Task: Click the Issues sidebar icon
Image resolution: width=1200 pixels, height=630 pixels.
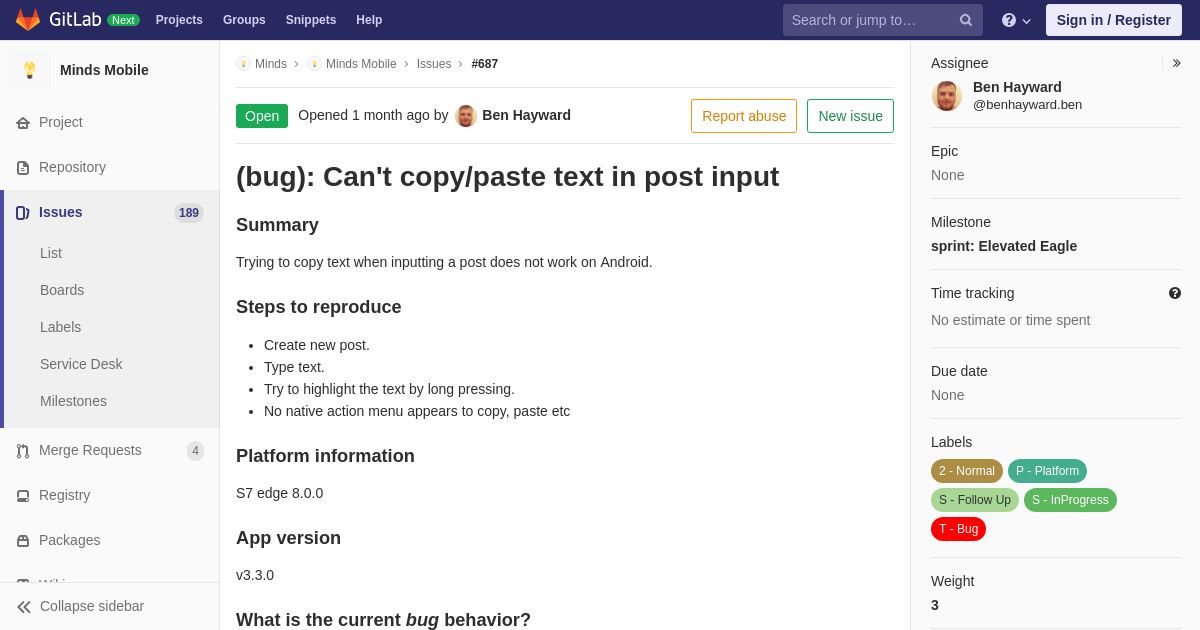Action: (x=23, y=213)
